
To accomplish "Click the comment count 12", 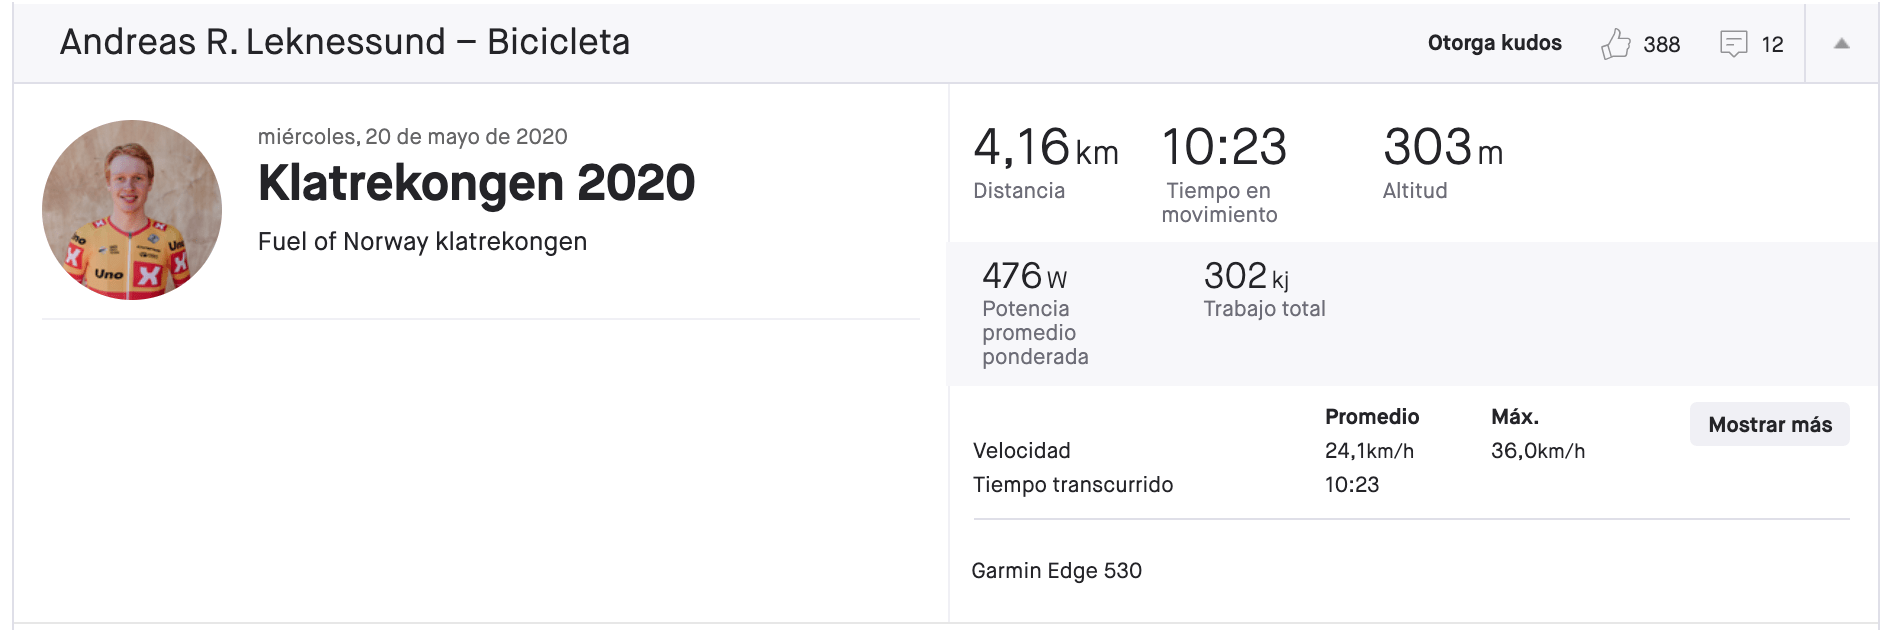I will coord(1772,45).
